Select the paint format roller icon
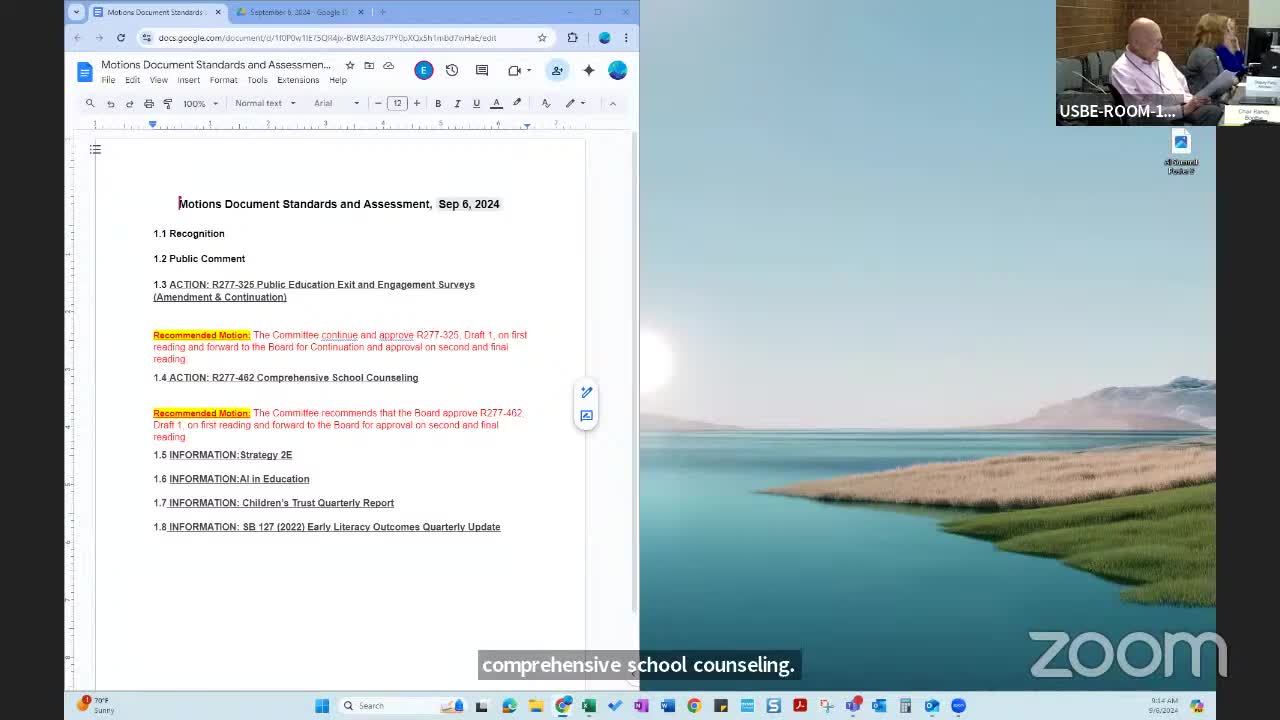 point(168,103)
